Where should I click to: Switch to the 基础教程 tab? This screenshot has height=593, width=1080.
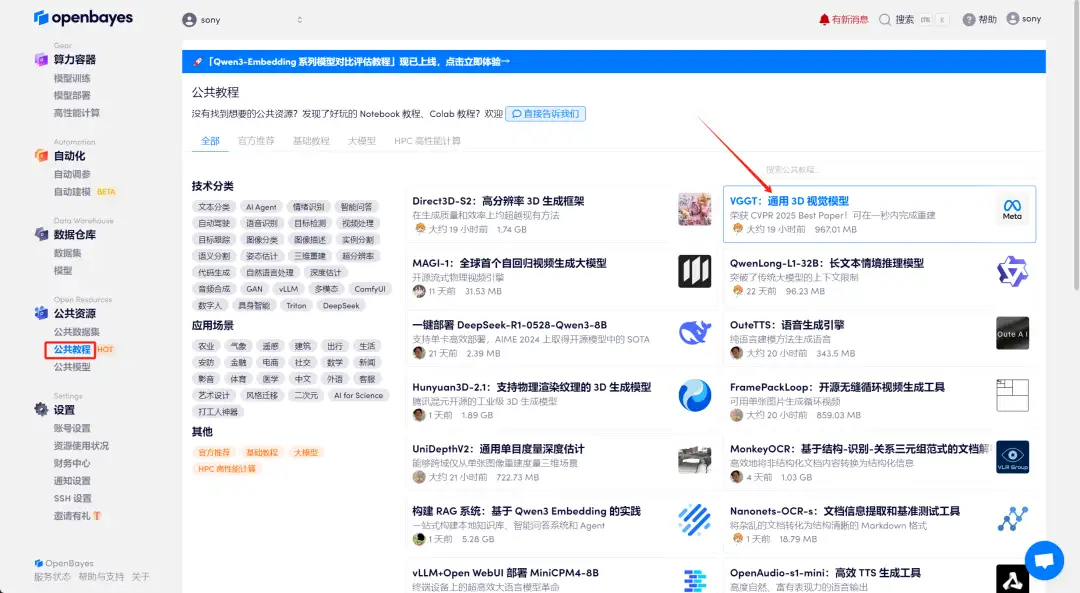click(x=311, y=141)
